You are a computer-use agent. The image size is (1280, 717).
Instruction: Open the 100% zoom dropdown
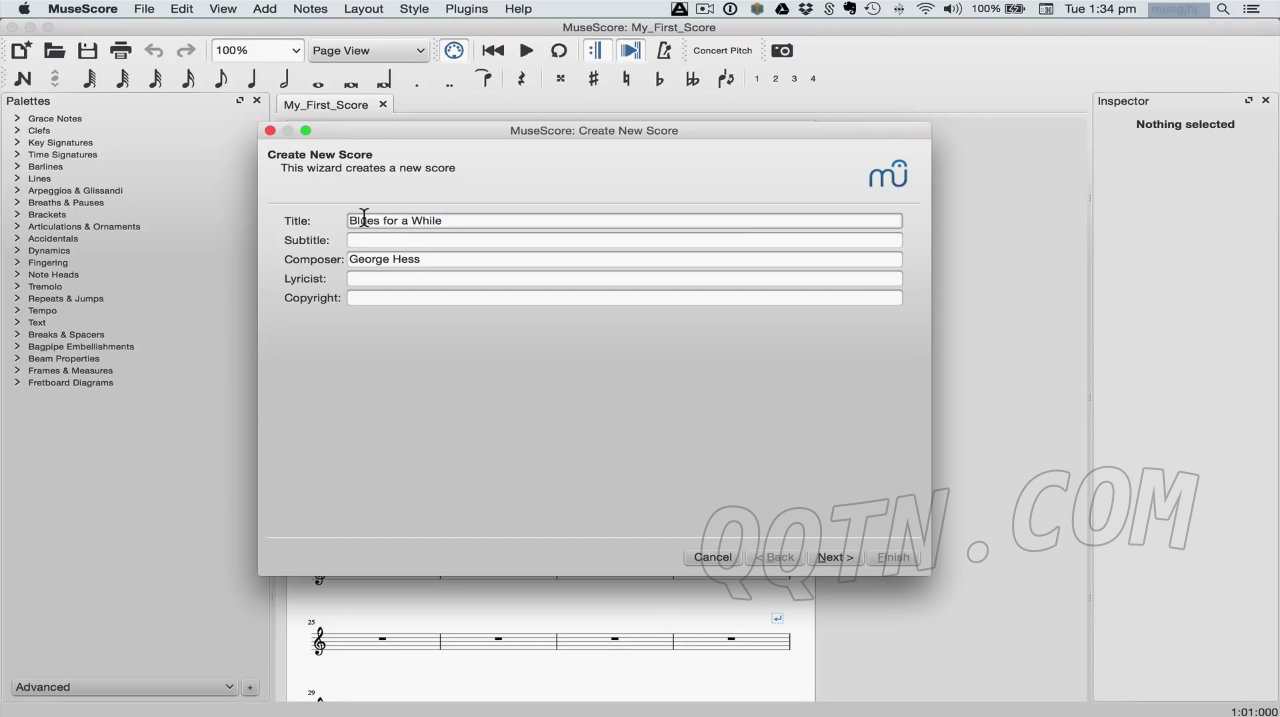(257, 51)
